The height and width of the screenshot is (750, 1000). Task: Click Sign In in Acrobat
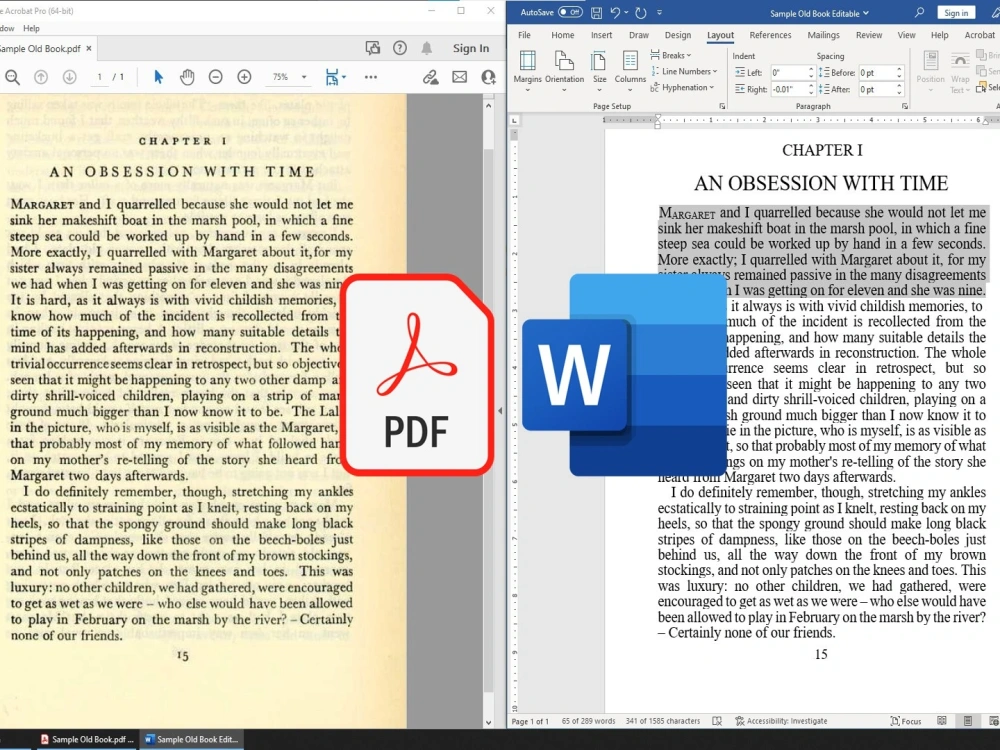(471, 48)
